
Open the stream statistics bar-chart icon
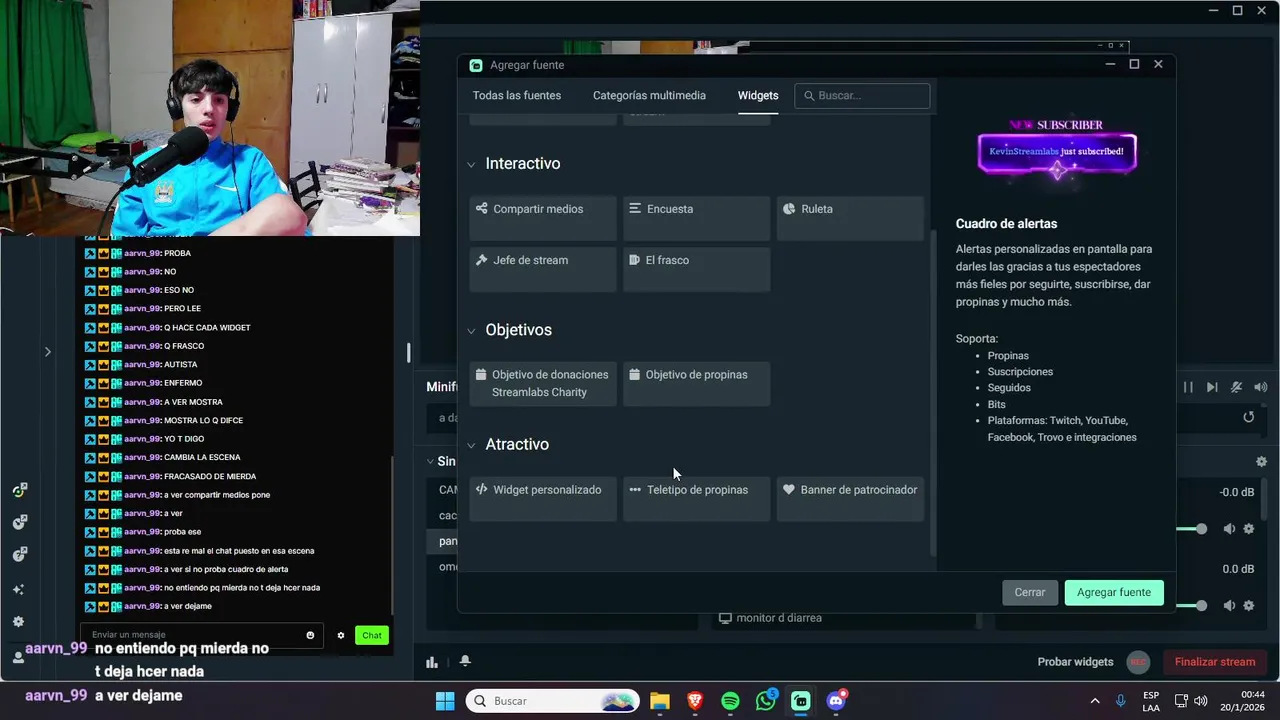(x=432, y=661)
